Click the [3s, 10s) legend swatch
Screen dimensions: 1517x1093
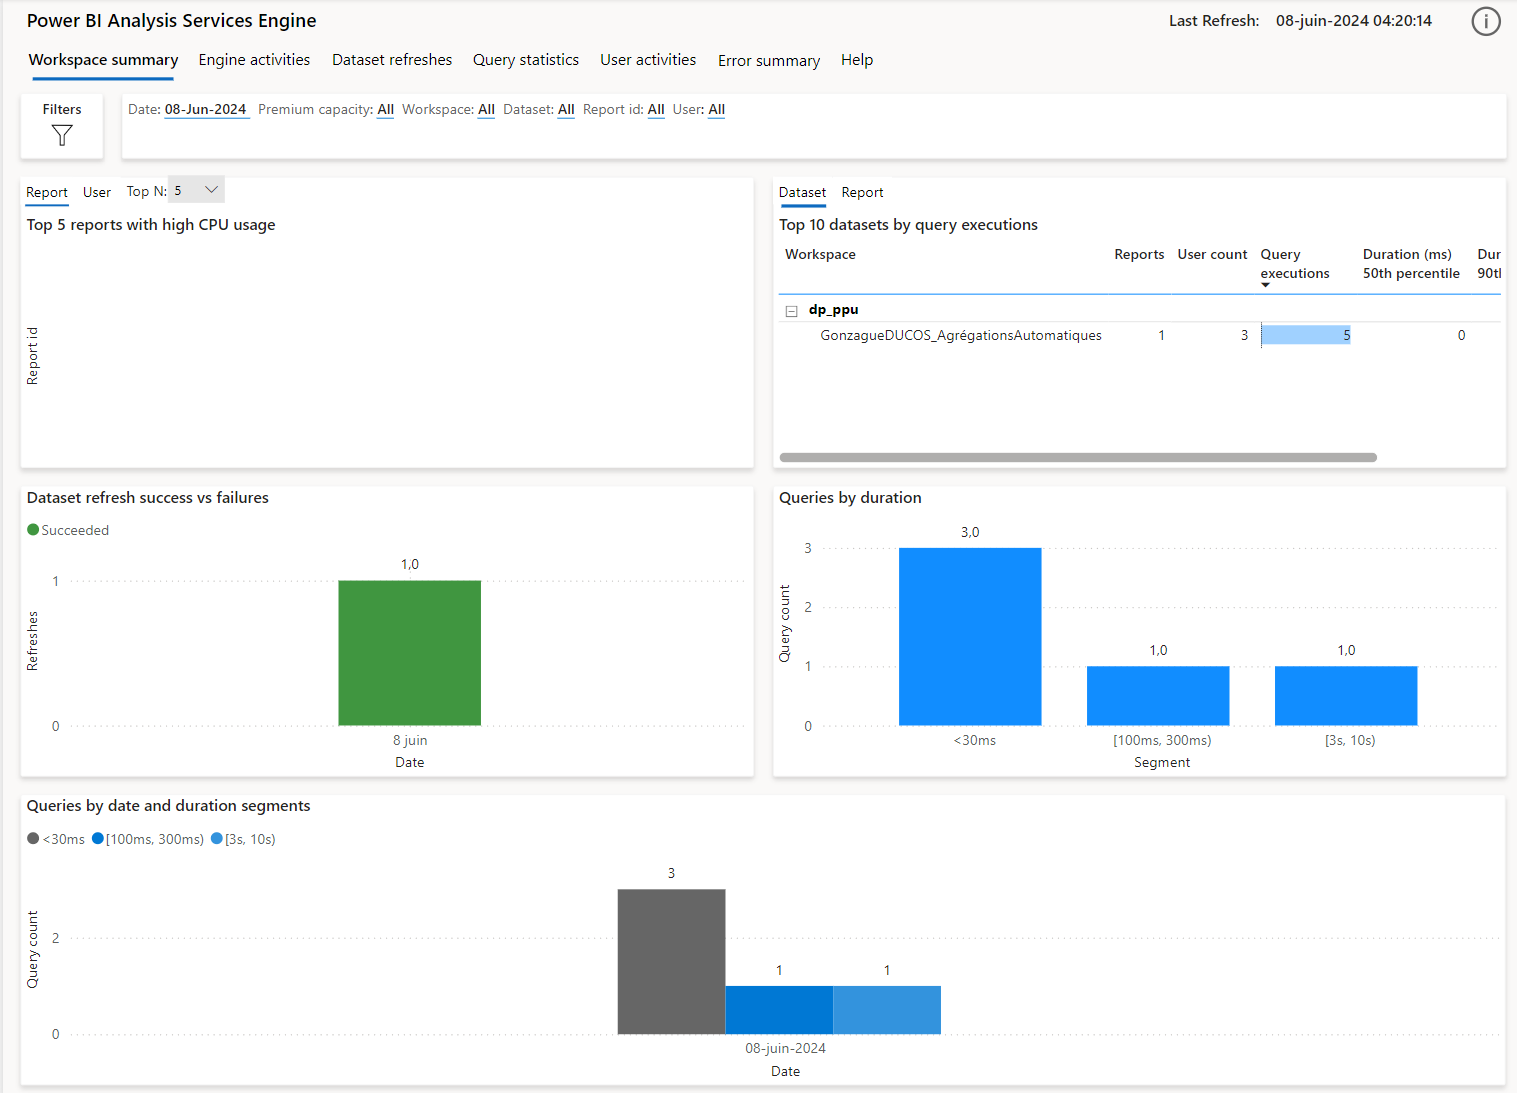217,839
